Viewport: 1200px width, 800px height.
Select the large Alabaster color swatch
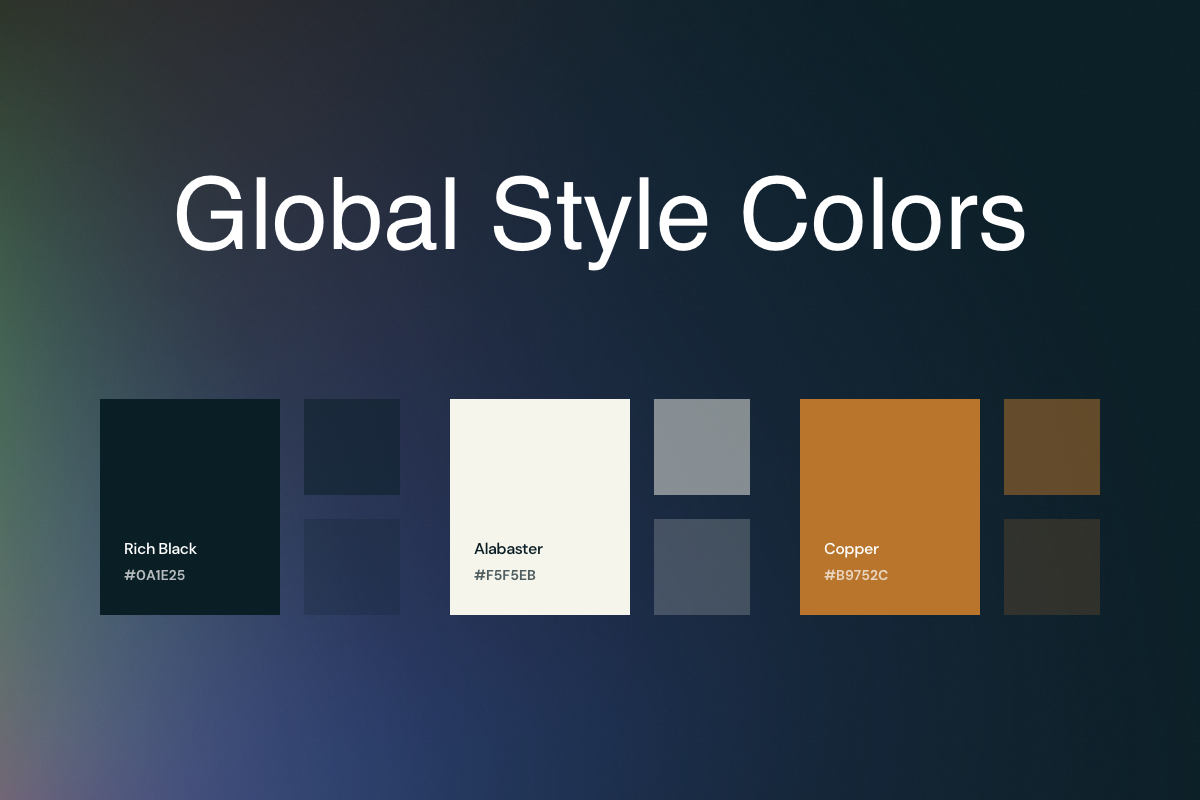[540, 470]
